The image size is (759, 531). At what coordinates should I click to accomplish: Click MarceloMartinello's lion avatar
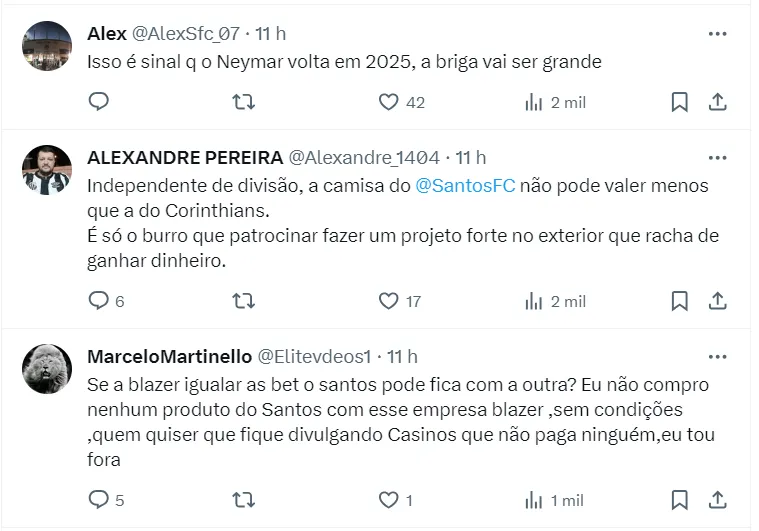click(x=47, y=368)
